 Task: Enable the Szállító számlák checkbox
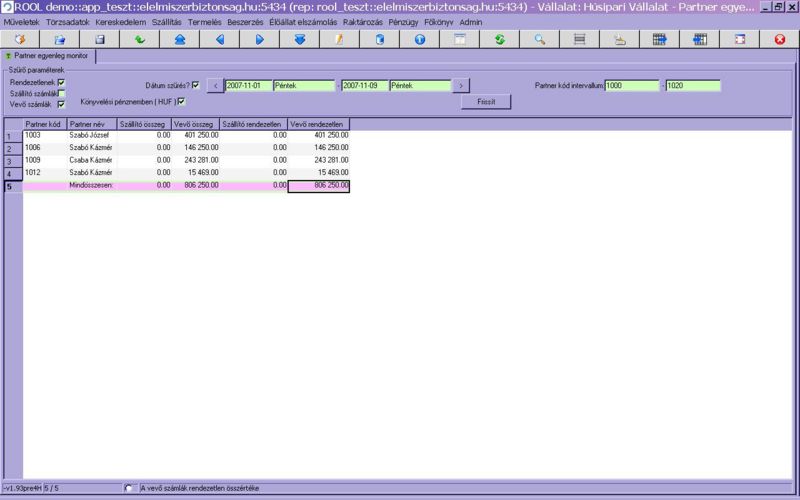[61, 93]
